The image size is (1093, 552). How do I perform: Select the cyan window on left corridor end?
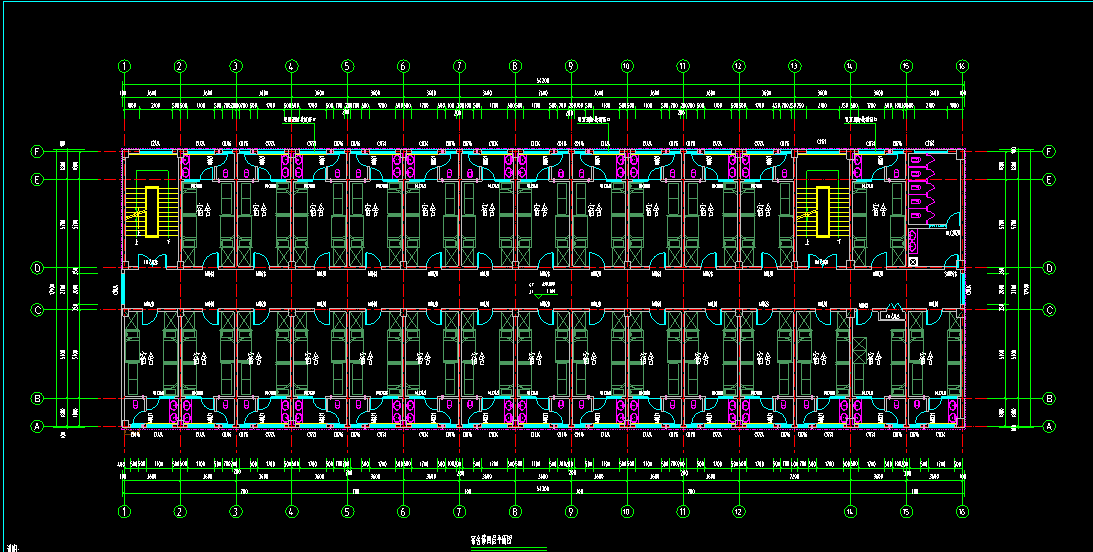click(123, 290)
